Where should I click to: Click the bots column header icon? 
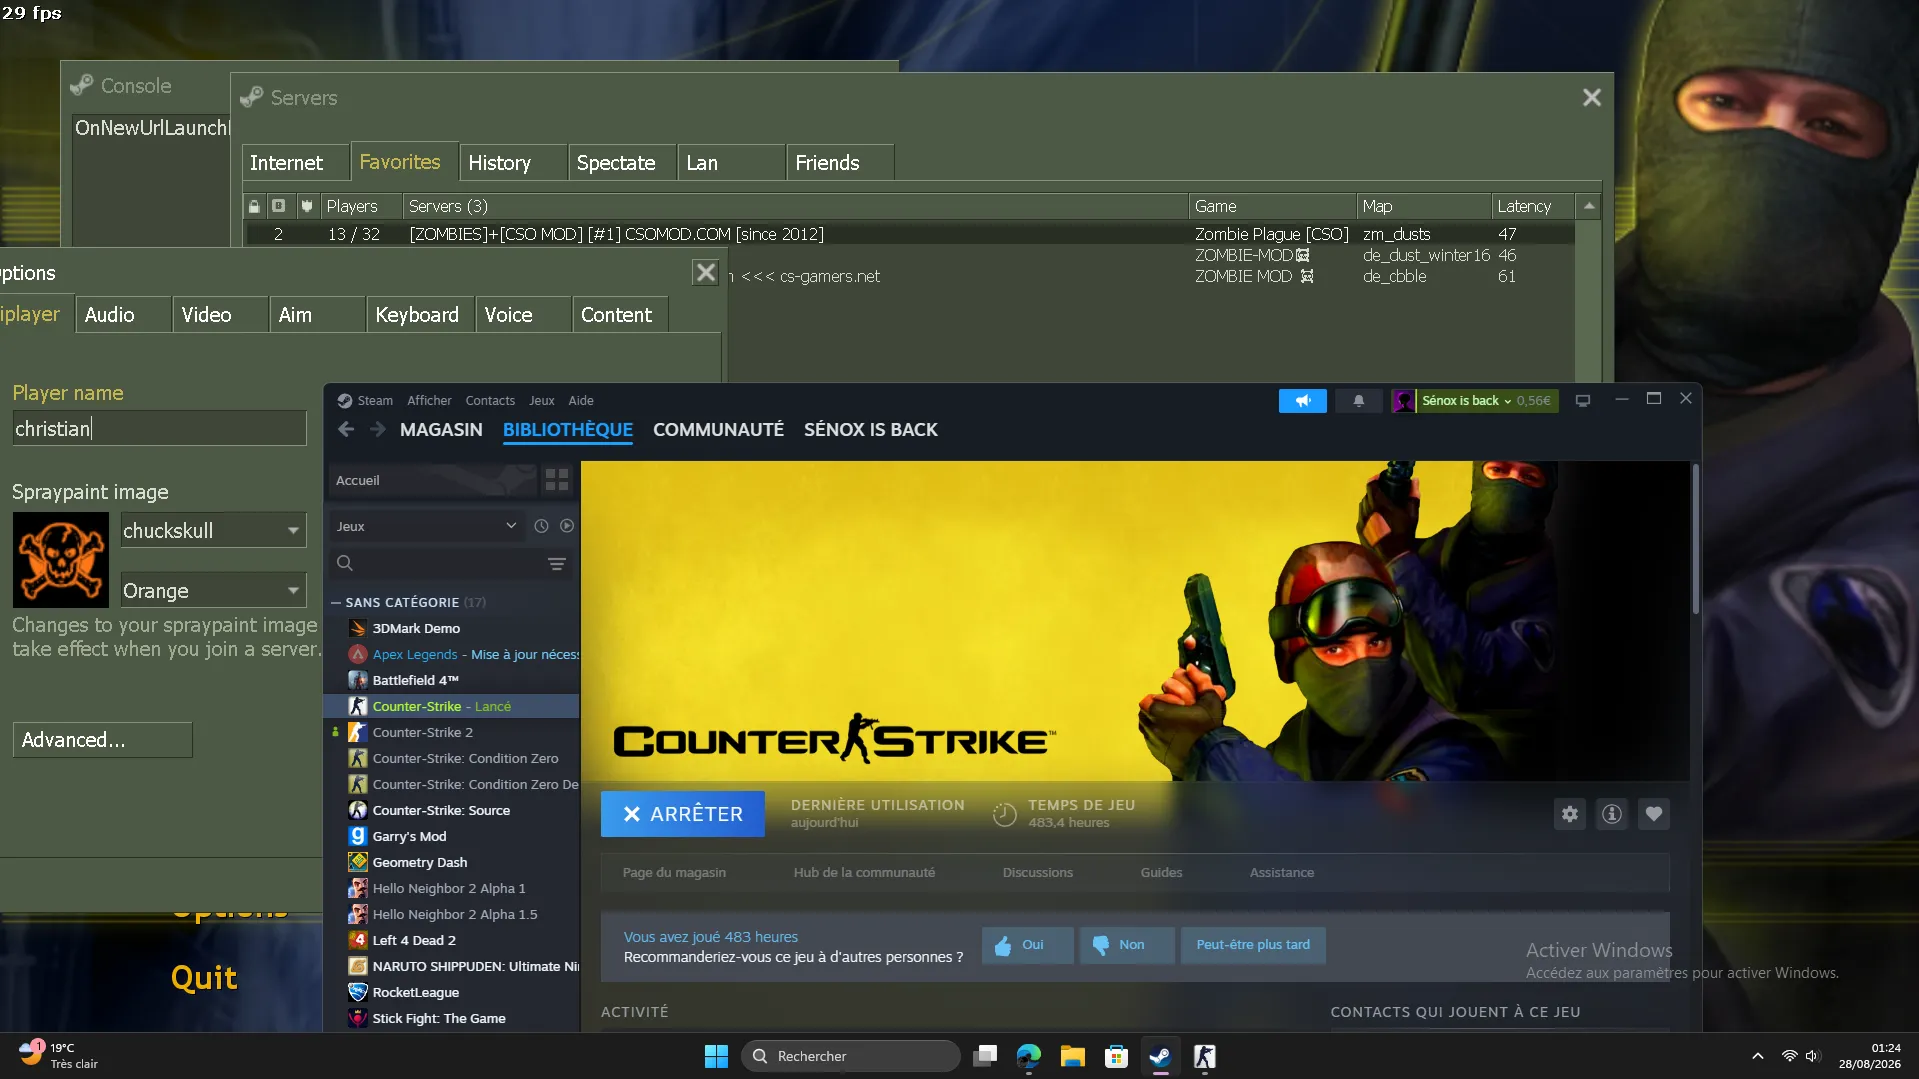coord(279,206)
